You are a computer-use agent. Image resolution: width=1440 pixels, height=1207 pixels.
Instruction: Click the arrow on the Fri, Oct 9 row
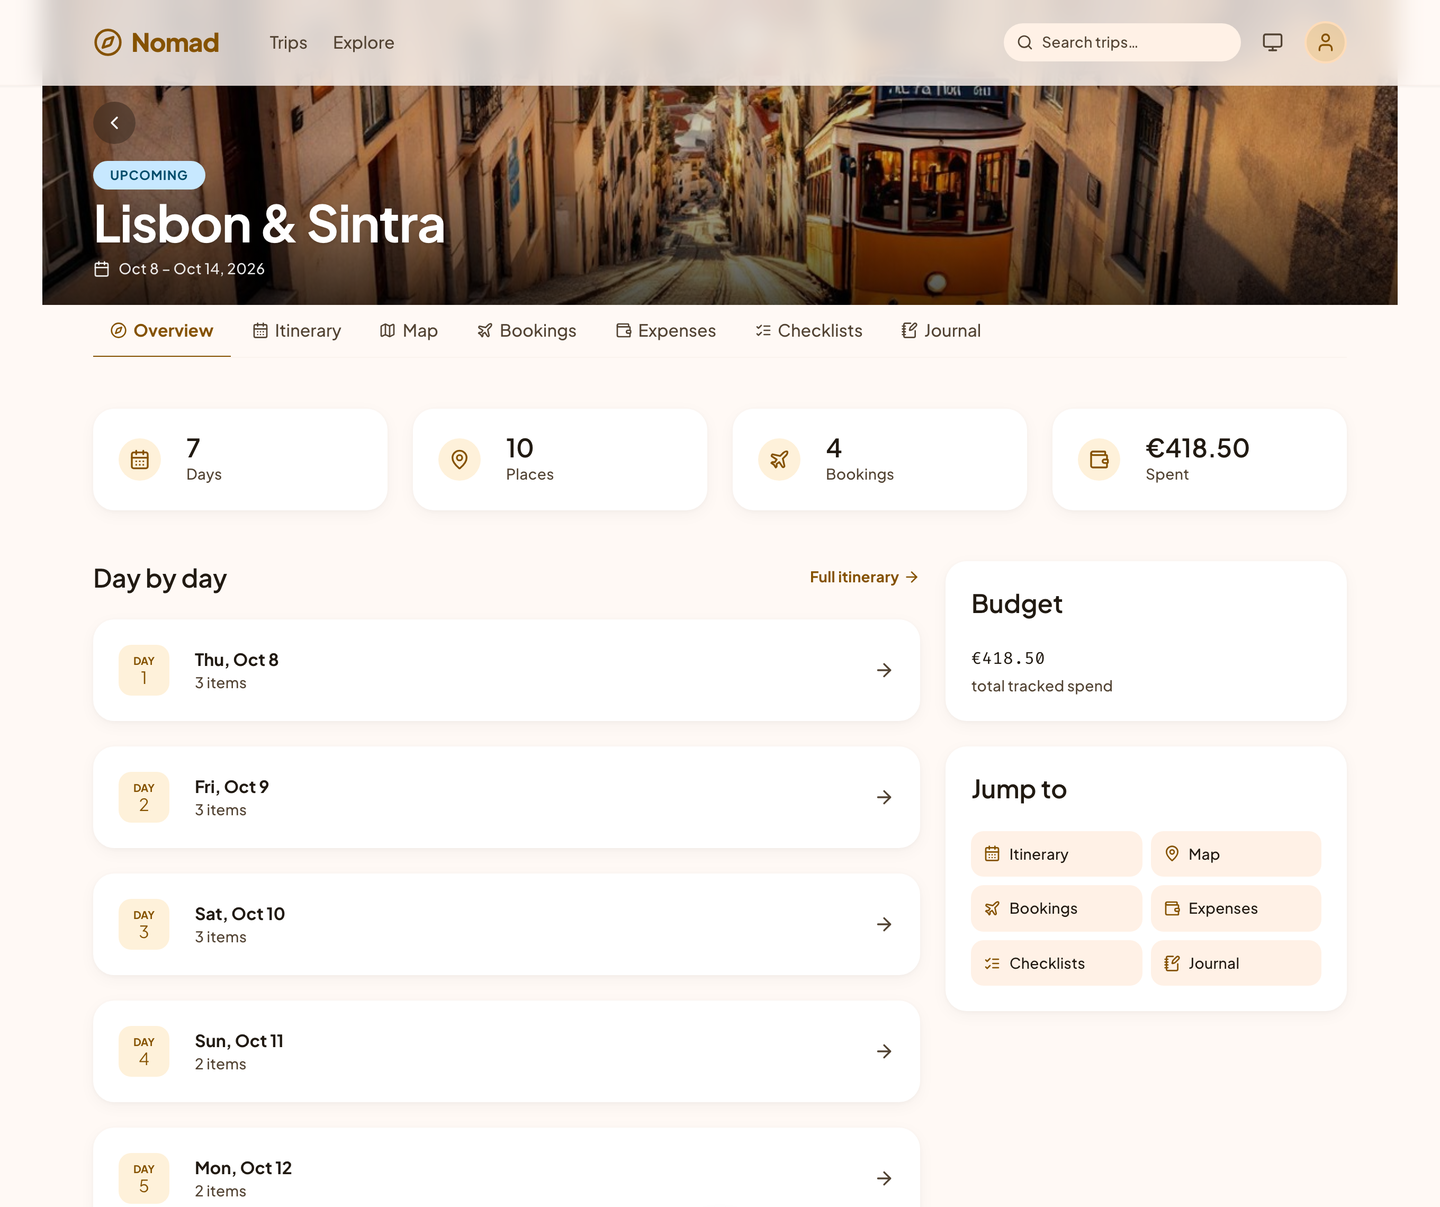(884, 797)
